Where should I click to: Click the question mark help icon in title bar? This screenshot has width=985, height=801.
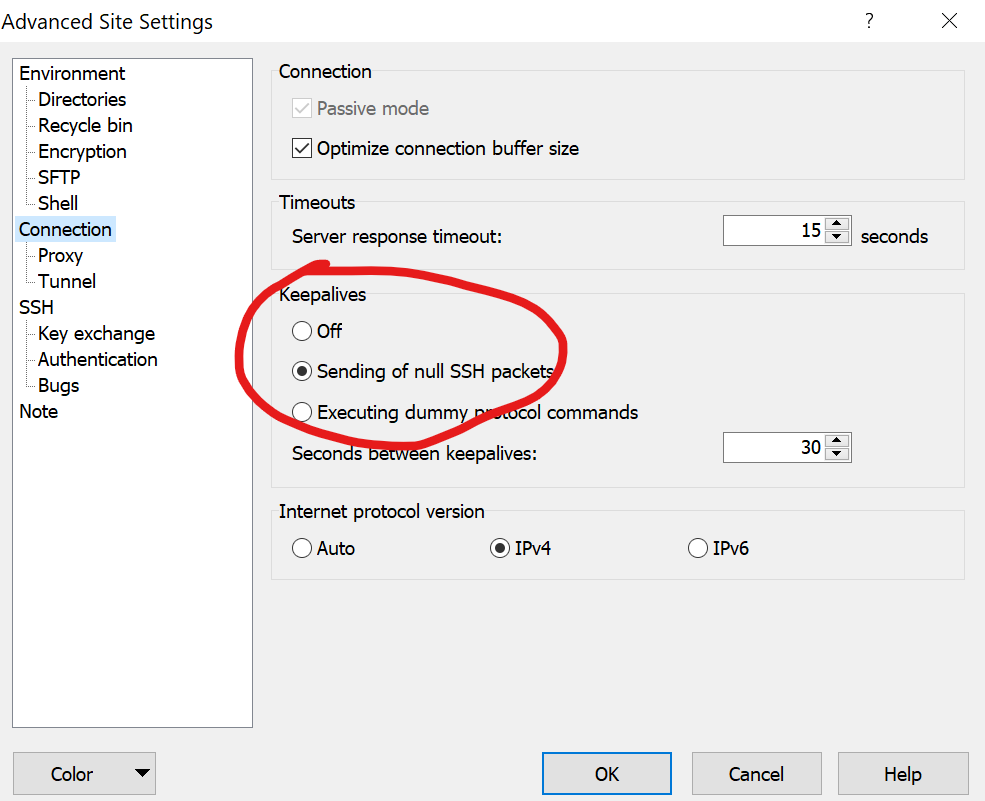tap(870, 20)
